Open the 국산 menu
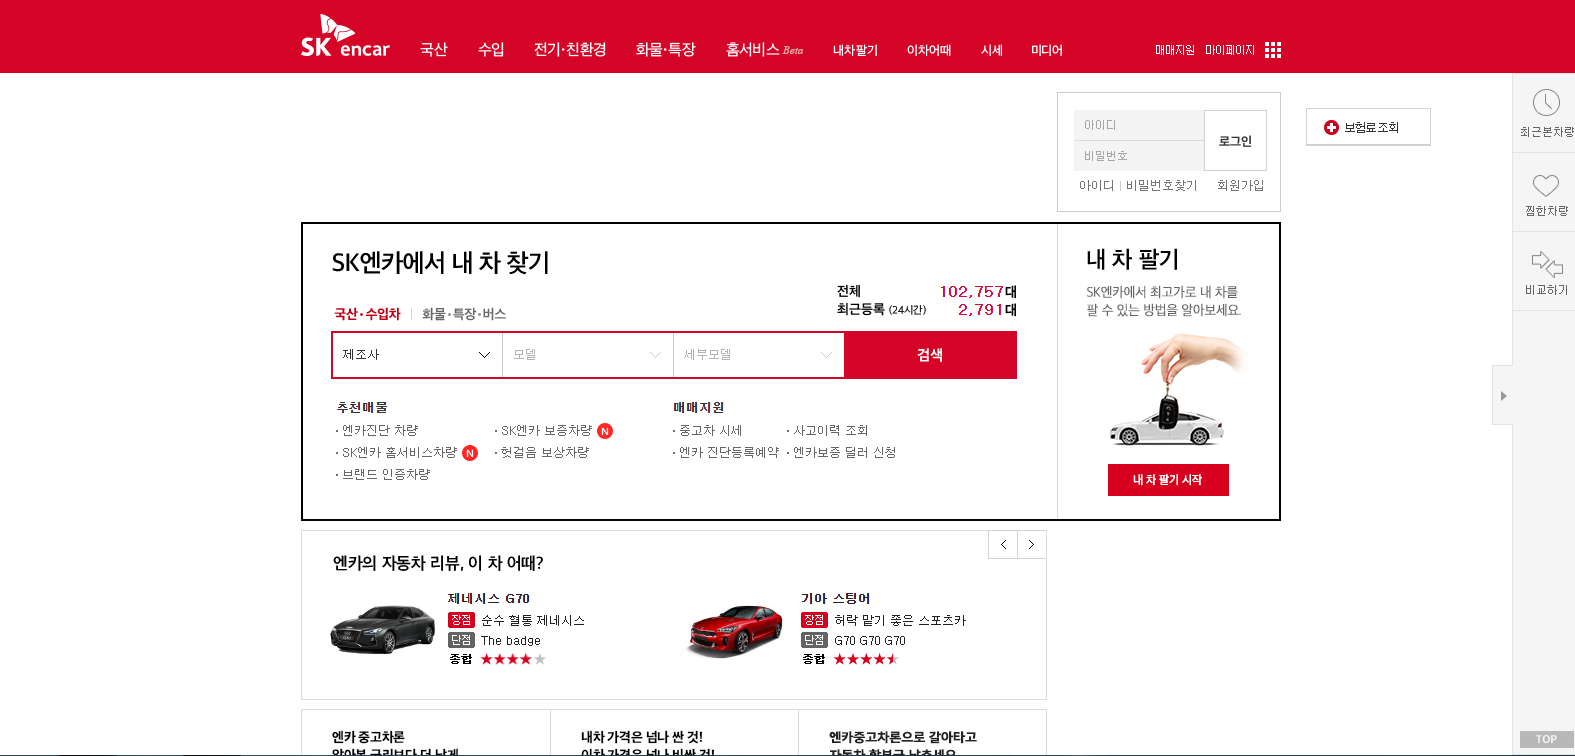The height and width of the screenshot is (756, 1575). click(434, 49)
